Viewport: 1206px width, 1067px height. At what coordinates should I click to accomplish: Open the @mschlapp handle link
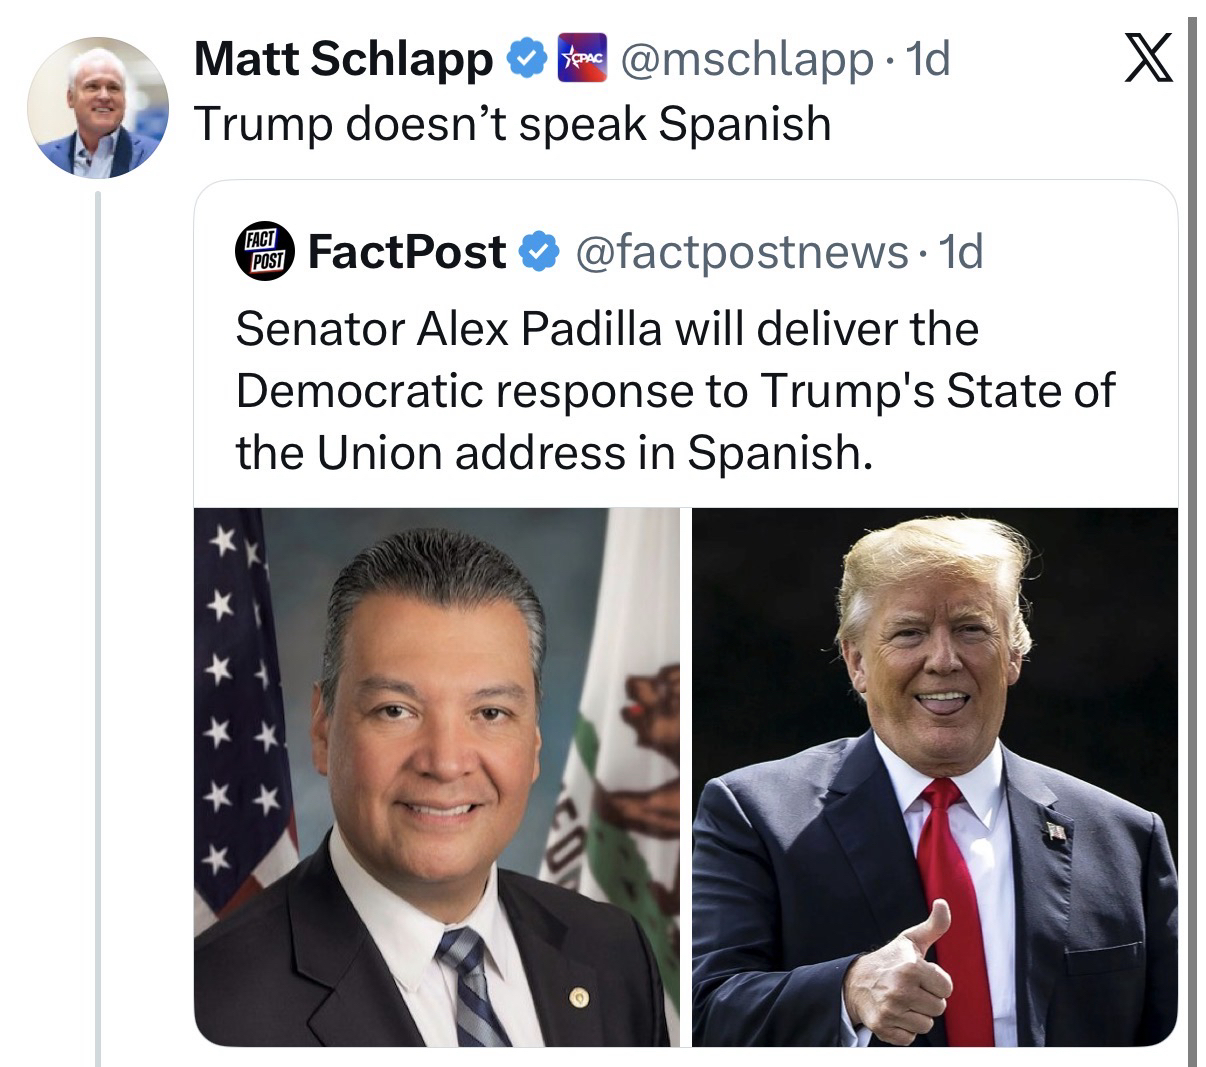(746, 60)
